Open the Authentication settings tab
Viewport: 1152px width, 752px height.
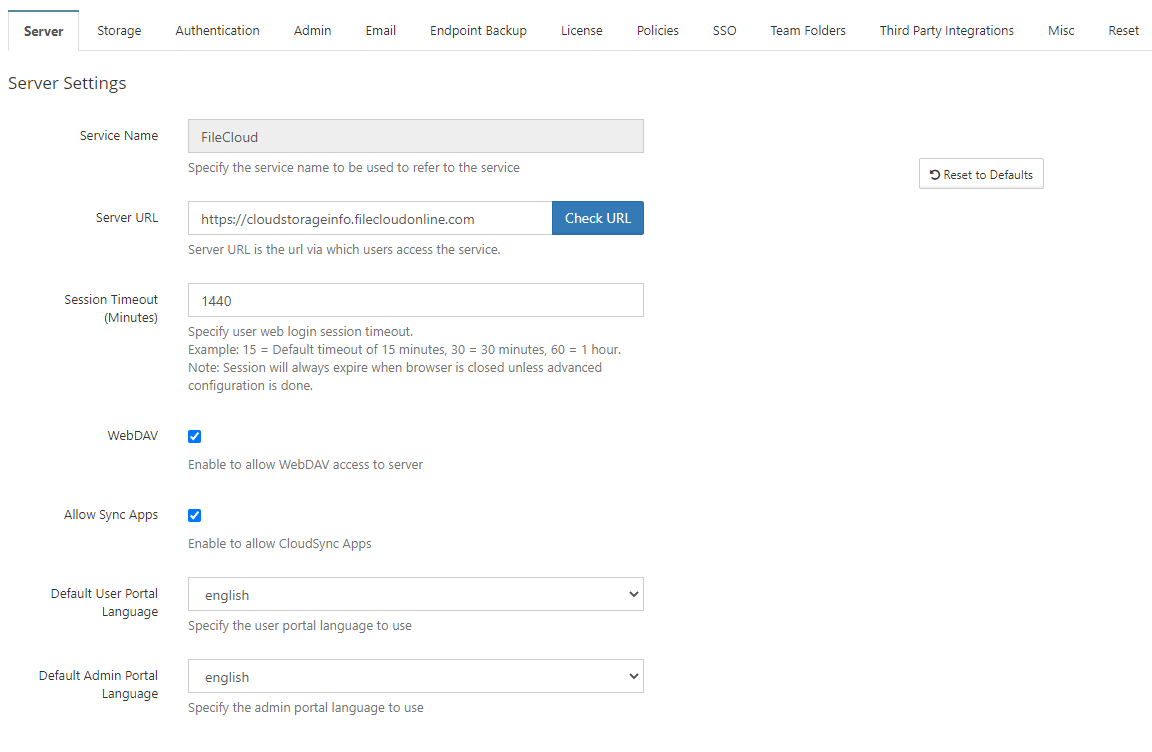(x=217, y=30)
